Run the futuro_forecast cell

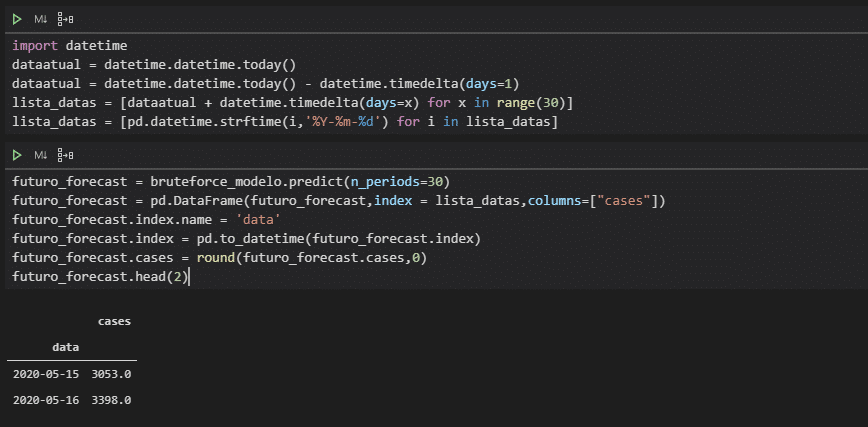click(x=17, y=155)
